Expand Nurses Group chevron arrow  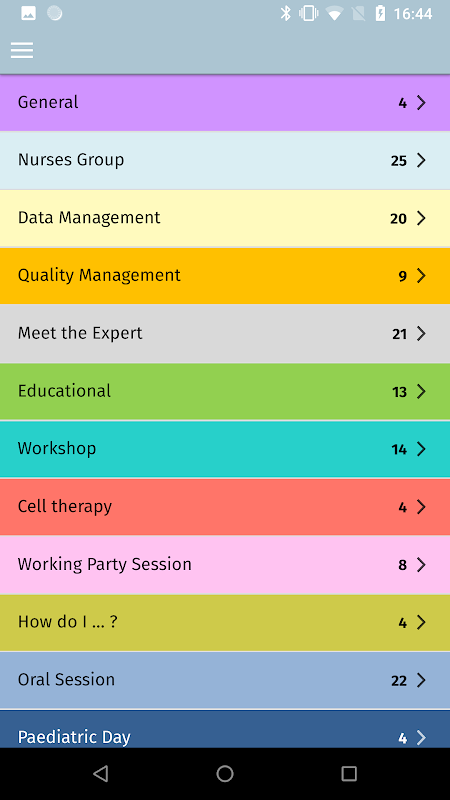tap(421, 160)
